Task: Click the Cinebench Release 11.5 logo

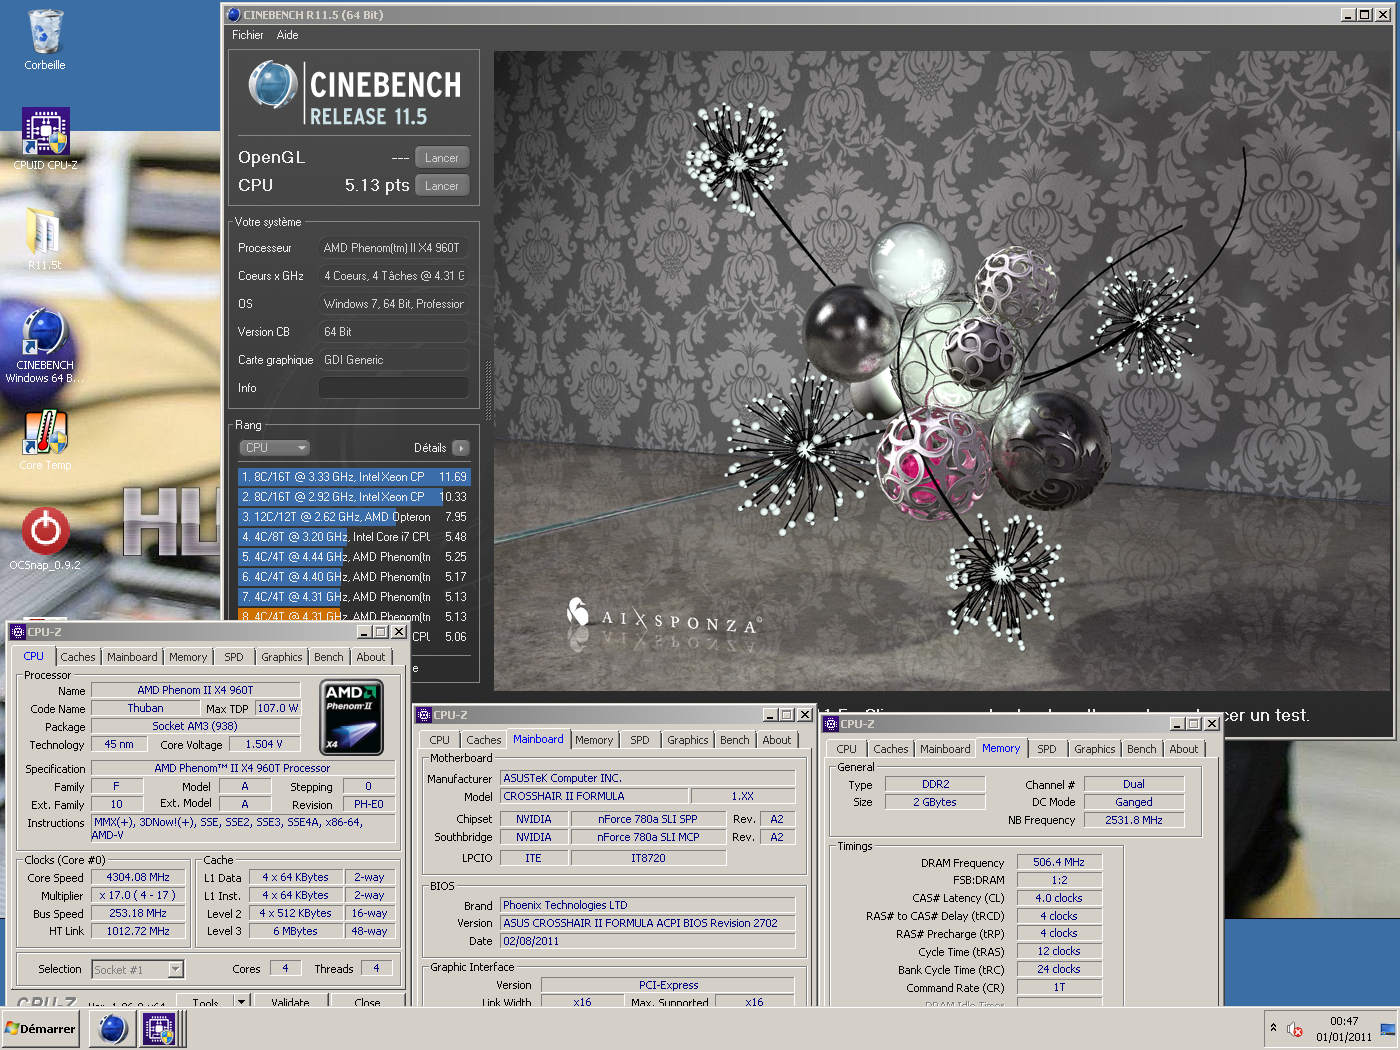Action: 354,93
